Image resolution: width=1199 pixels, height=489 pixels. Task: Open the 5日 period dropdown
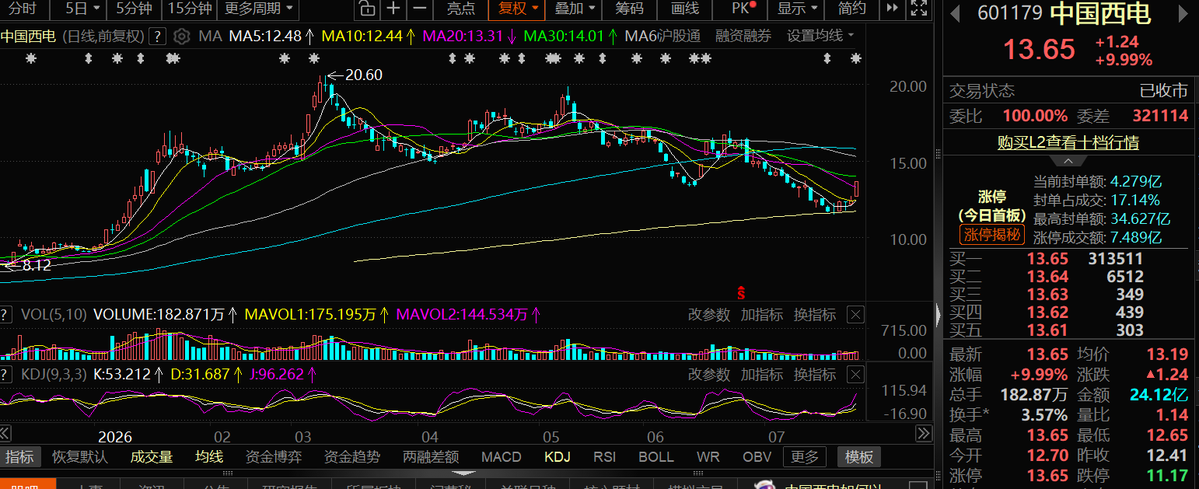82,9
